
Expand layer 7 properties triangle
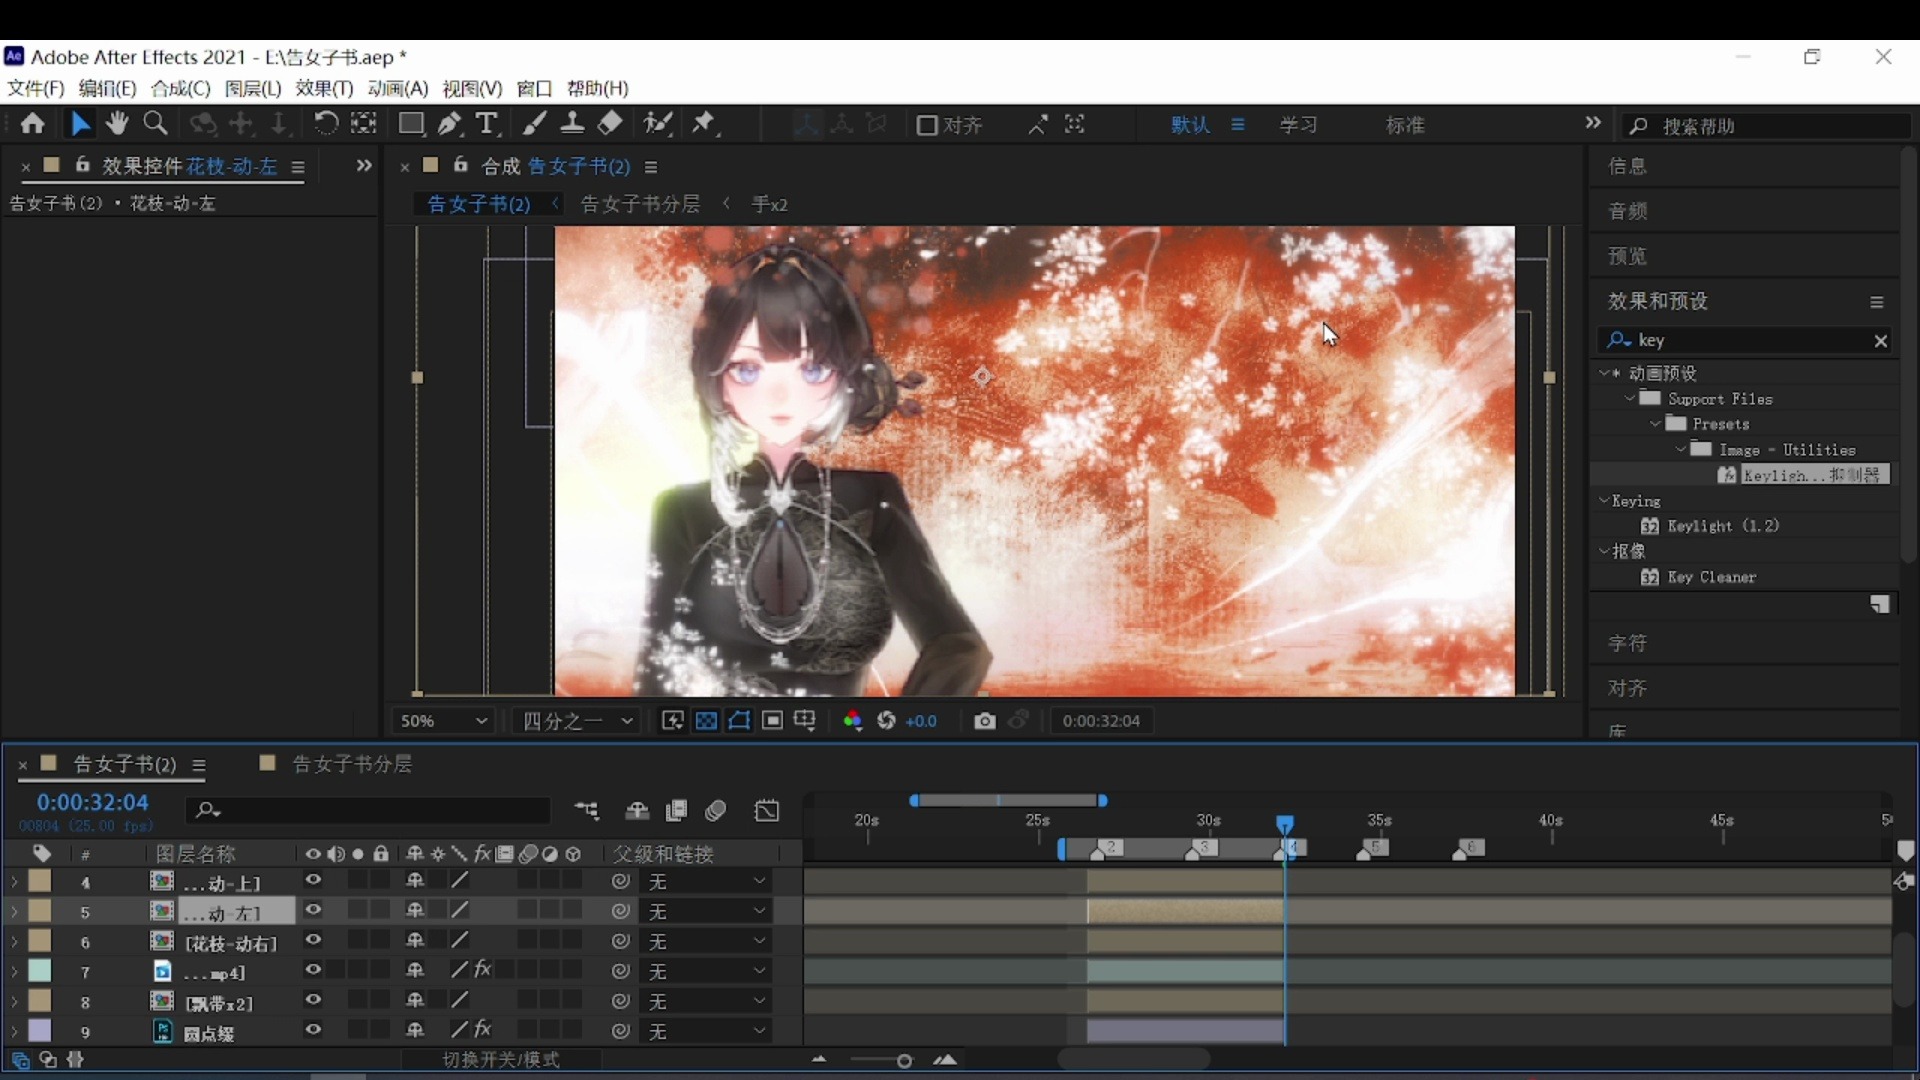coord(14,971)
